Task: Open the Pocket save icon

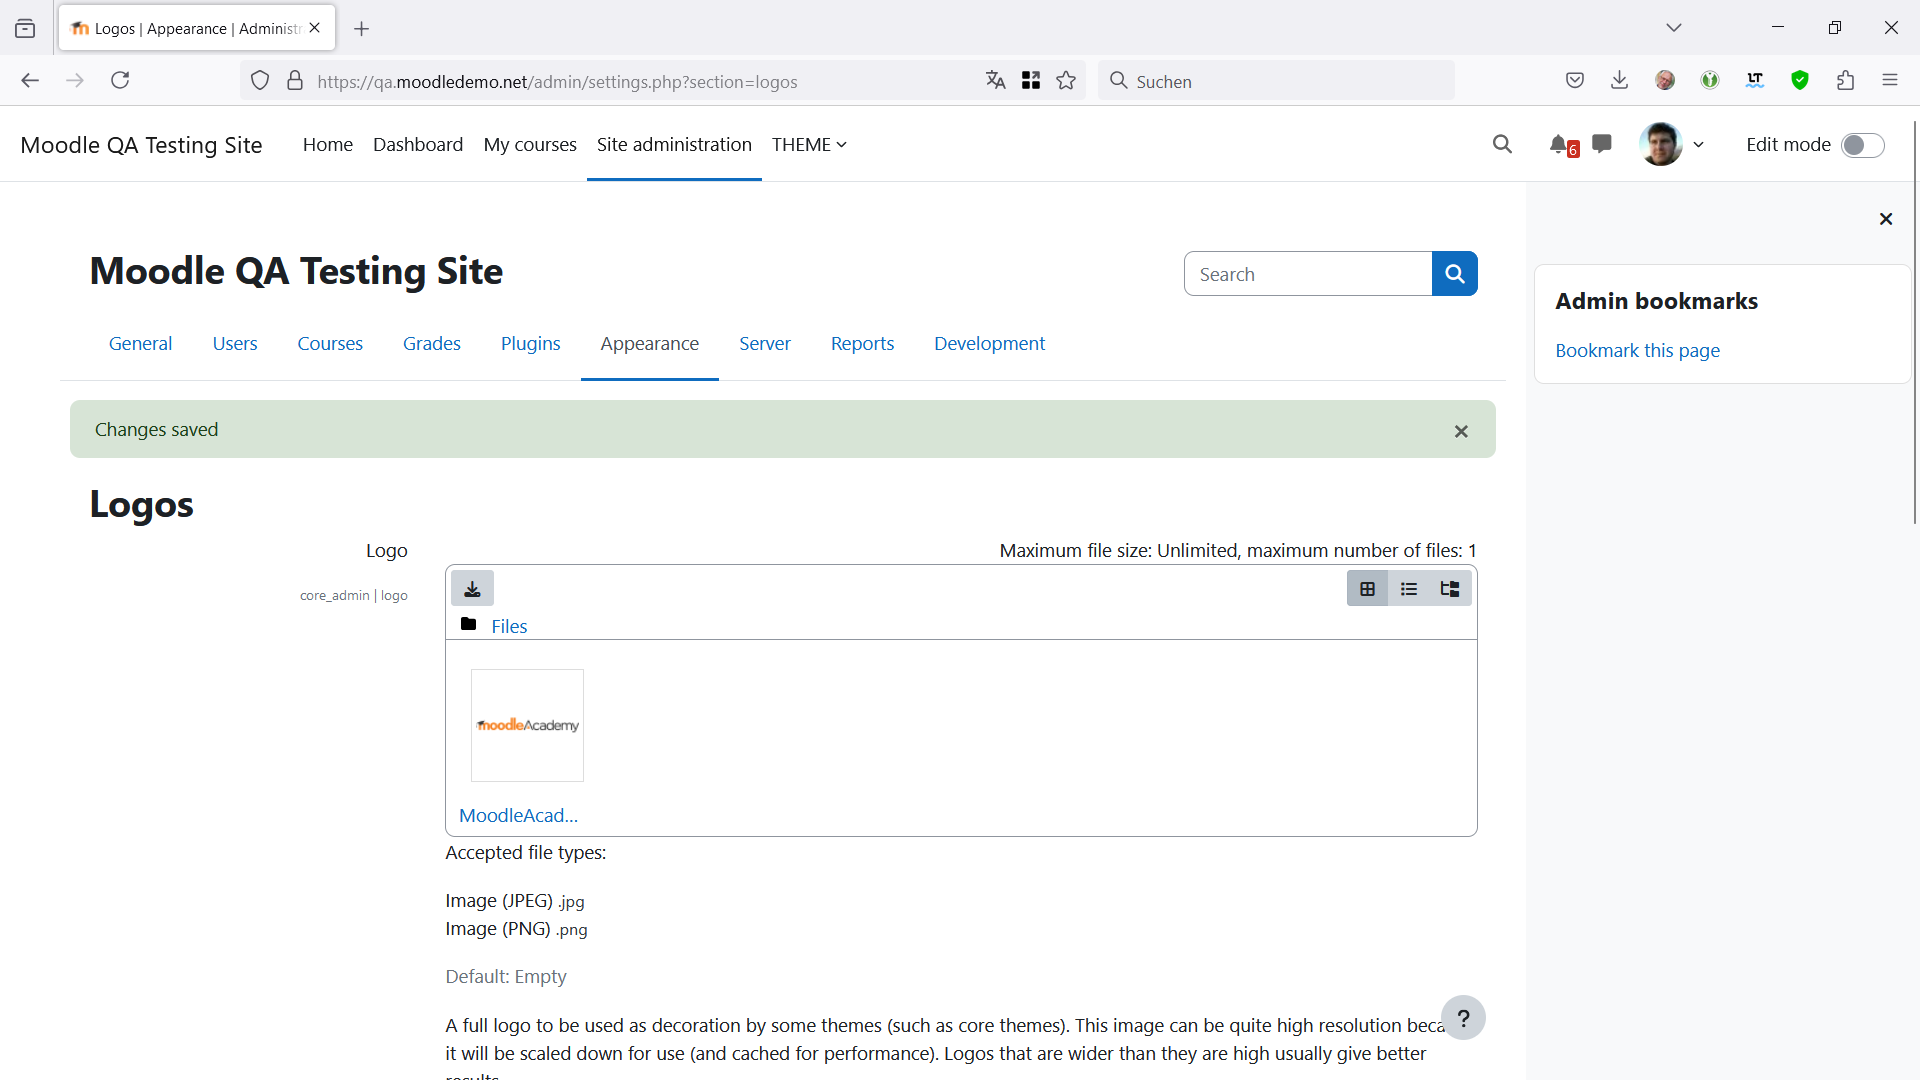Action: tap(1575, 81)
